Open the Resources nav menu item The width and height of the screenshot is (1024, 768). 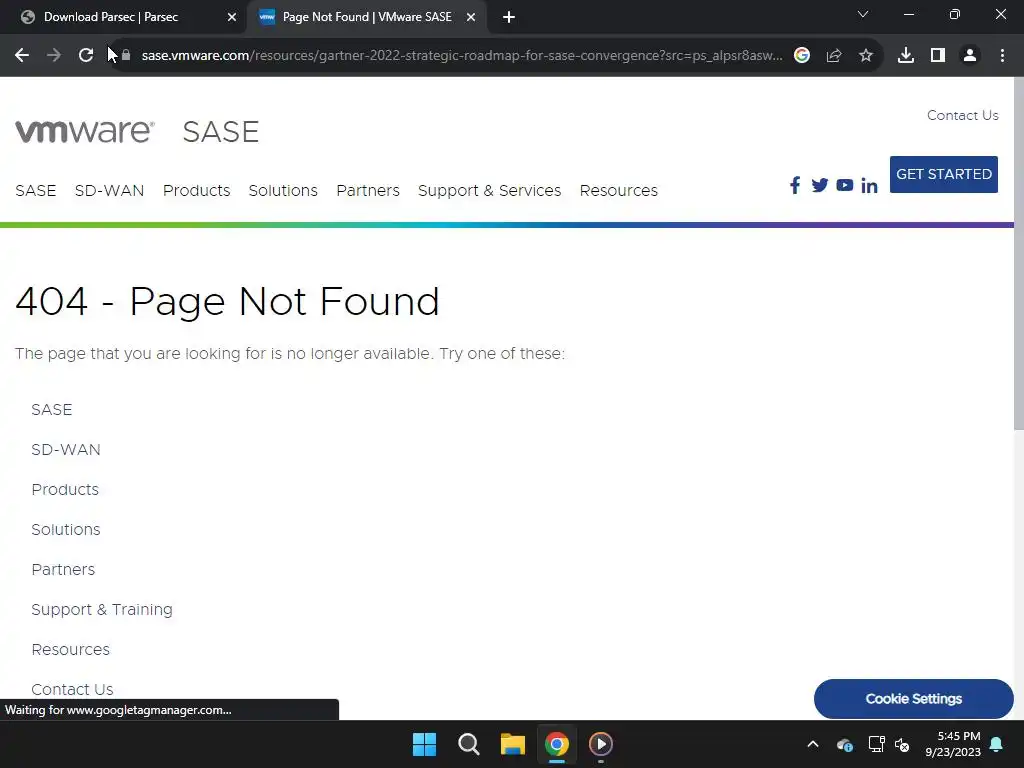[x=618, y=191]
